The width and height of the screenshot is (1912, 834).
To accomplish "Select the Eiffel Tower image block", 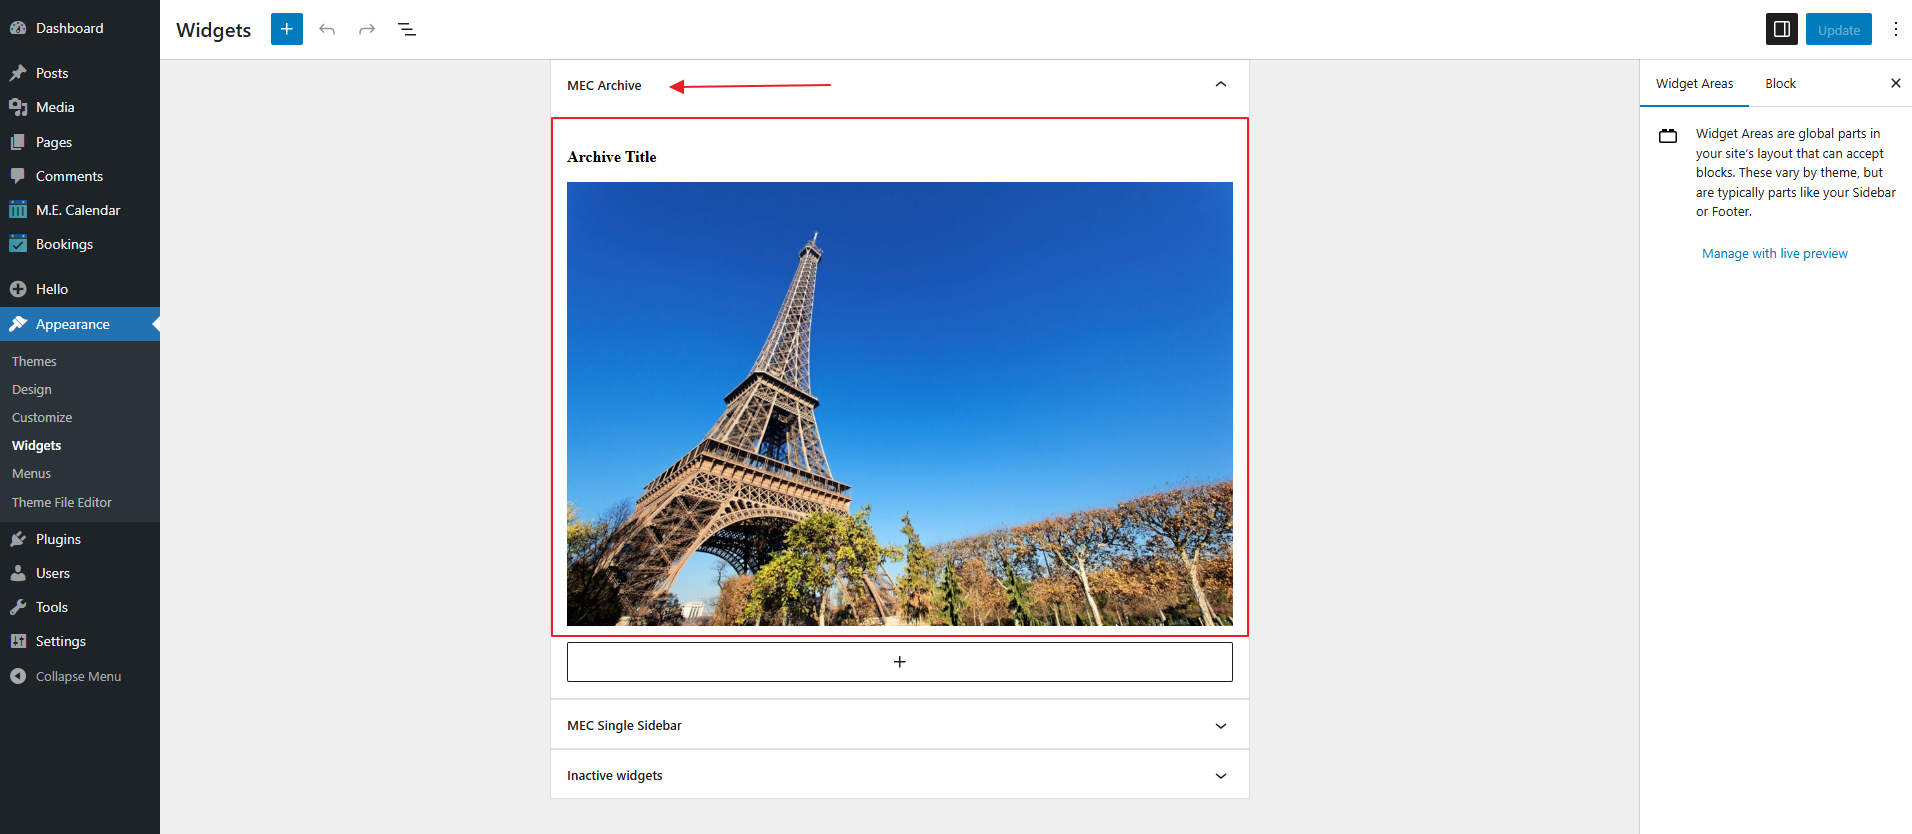I will tap(899, 403).
